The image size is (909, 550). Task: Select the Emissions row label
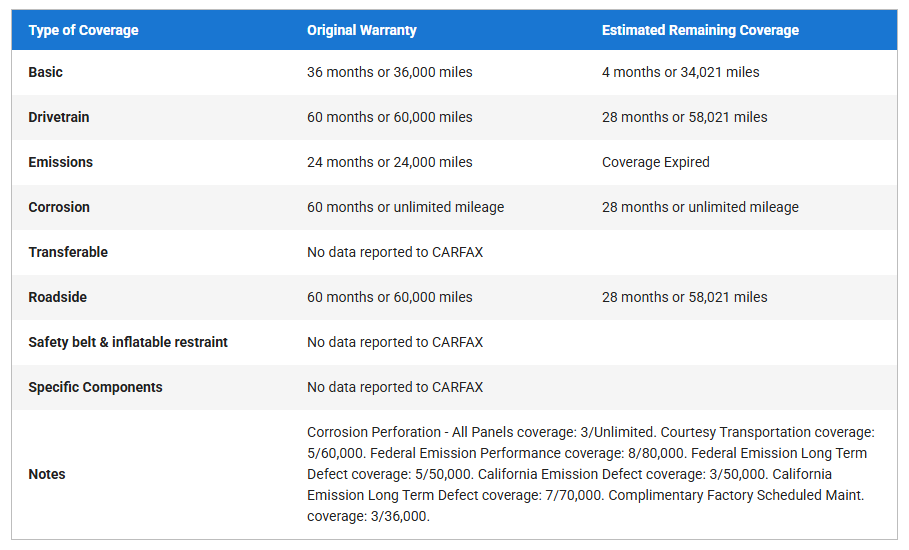(60, 162)
